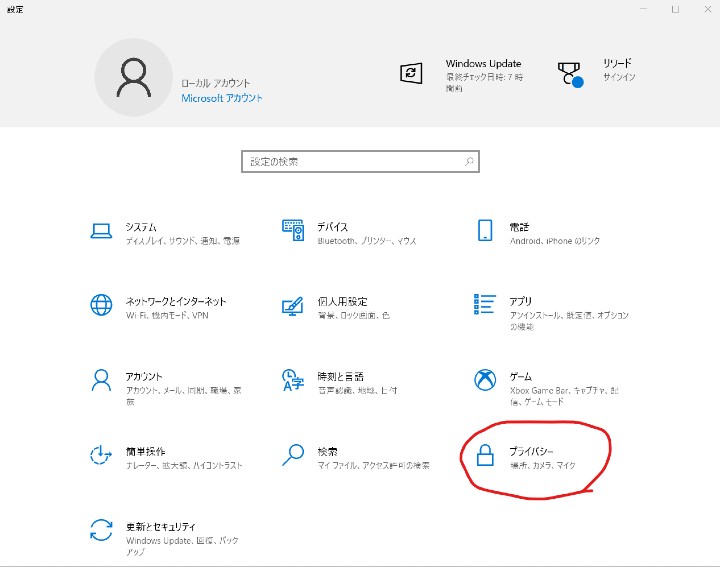Select the ネットワークとインターネット title
This screenshot has height=567, width=720.
pos(176,302)
